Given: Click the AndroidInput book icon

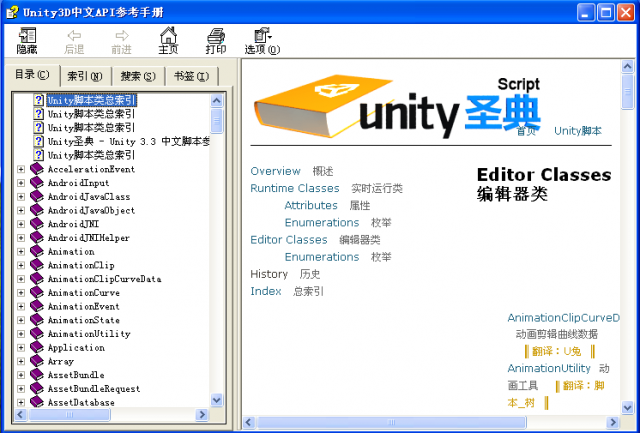Looking at the screenshot, I should (x=37, y=183).
